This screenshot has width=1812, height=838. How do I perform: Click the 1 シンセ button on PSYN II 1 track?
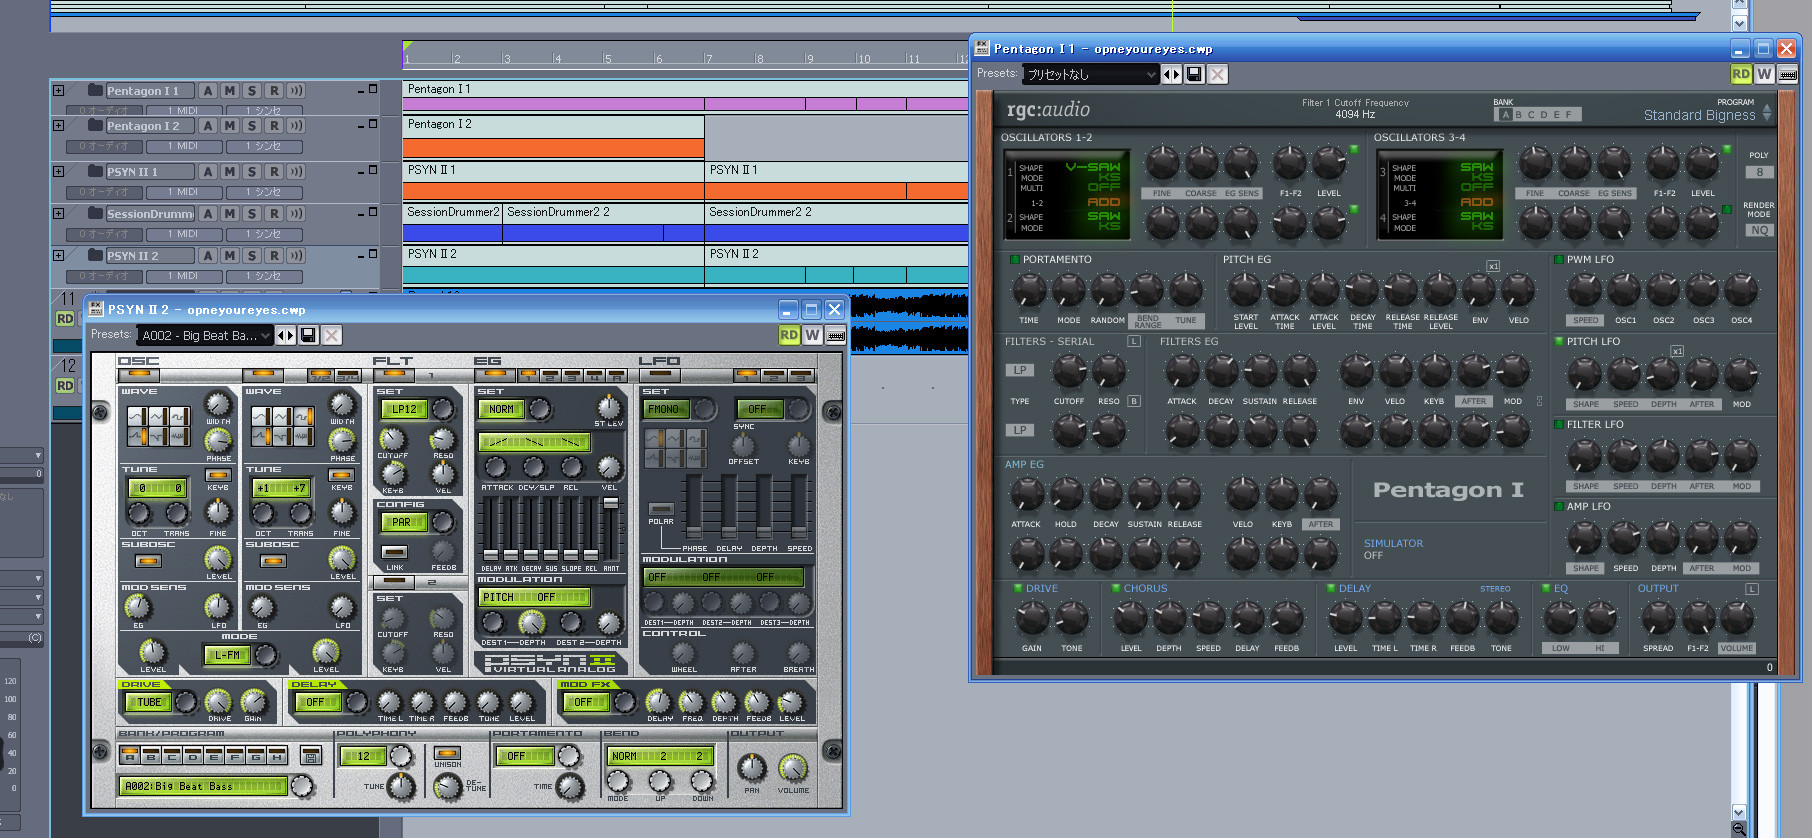(x=263, y=191)
